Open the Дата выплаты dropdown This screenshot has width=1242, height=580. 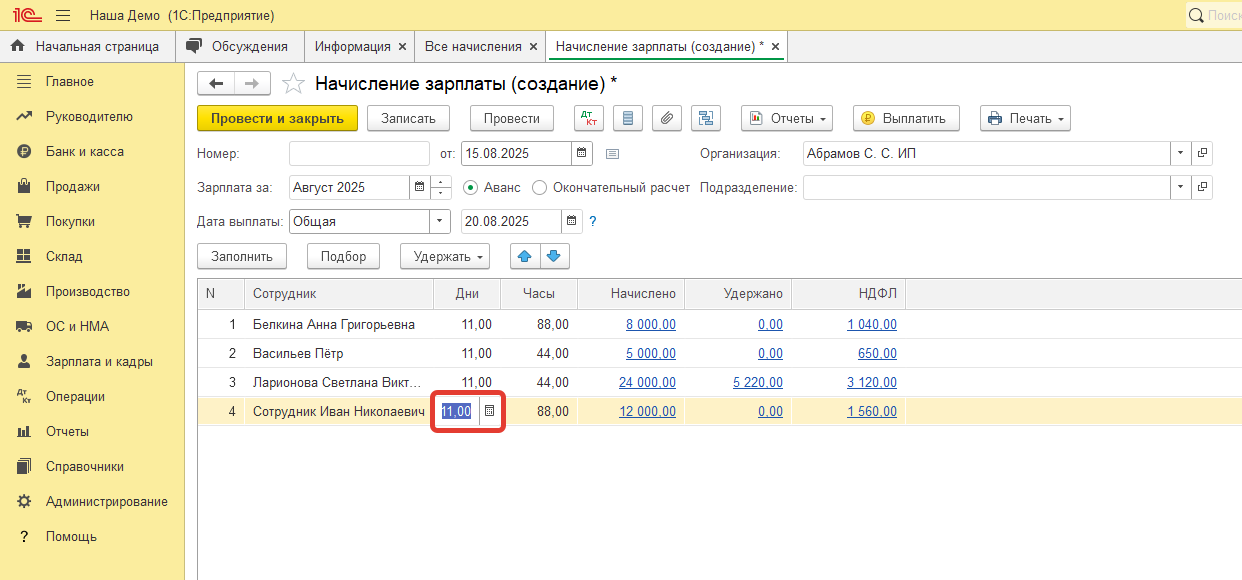[440, 221]
